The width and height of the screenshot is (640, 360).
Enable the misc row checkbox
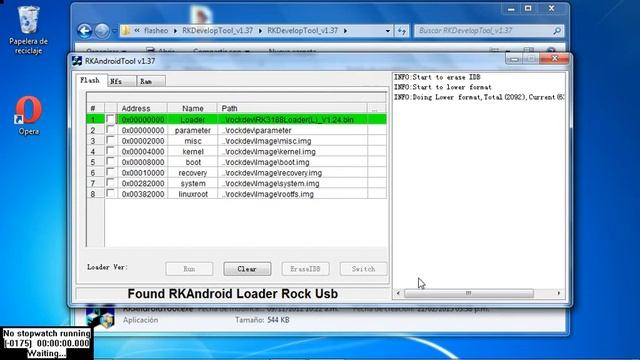(110, 140)
